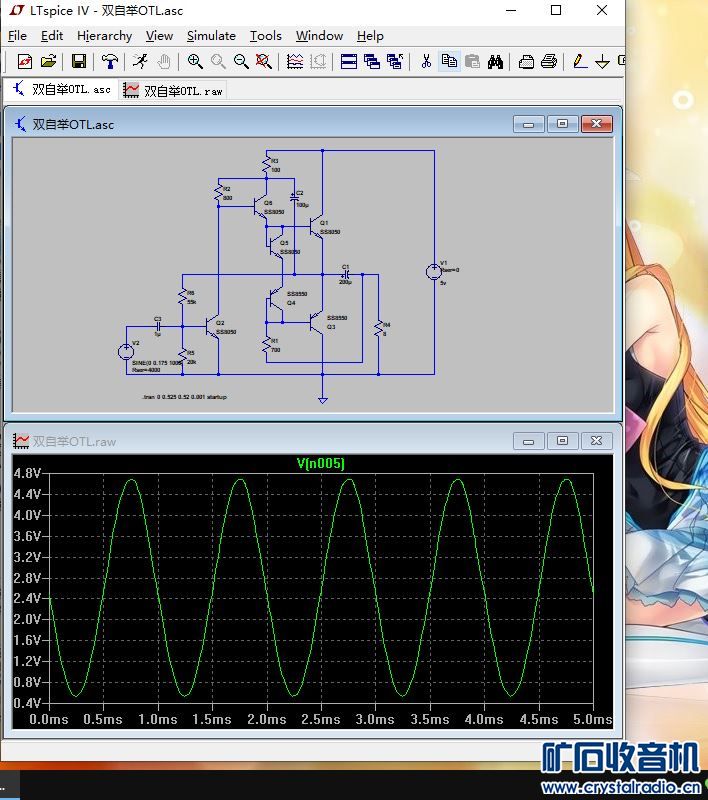
Task: Select the Draw Wire pencil tool
Action: pos(580,61)
